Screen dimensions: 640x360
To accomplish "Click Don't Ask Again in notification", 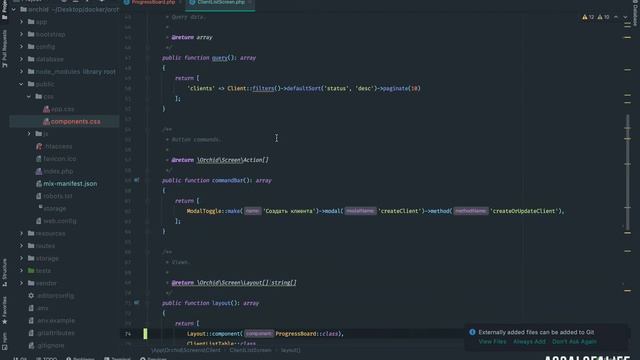I will [x=574, y=342].
